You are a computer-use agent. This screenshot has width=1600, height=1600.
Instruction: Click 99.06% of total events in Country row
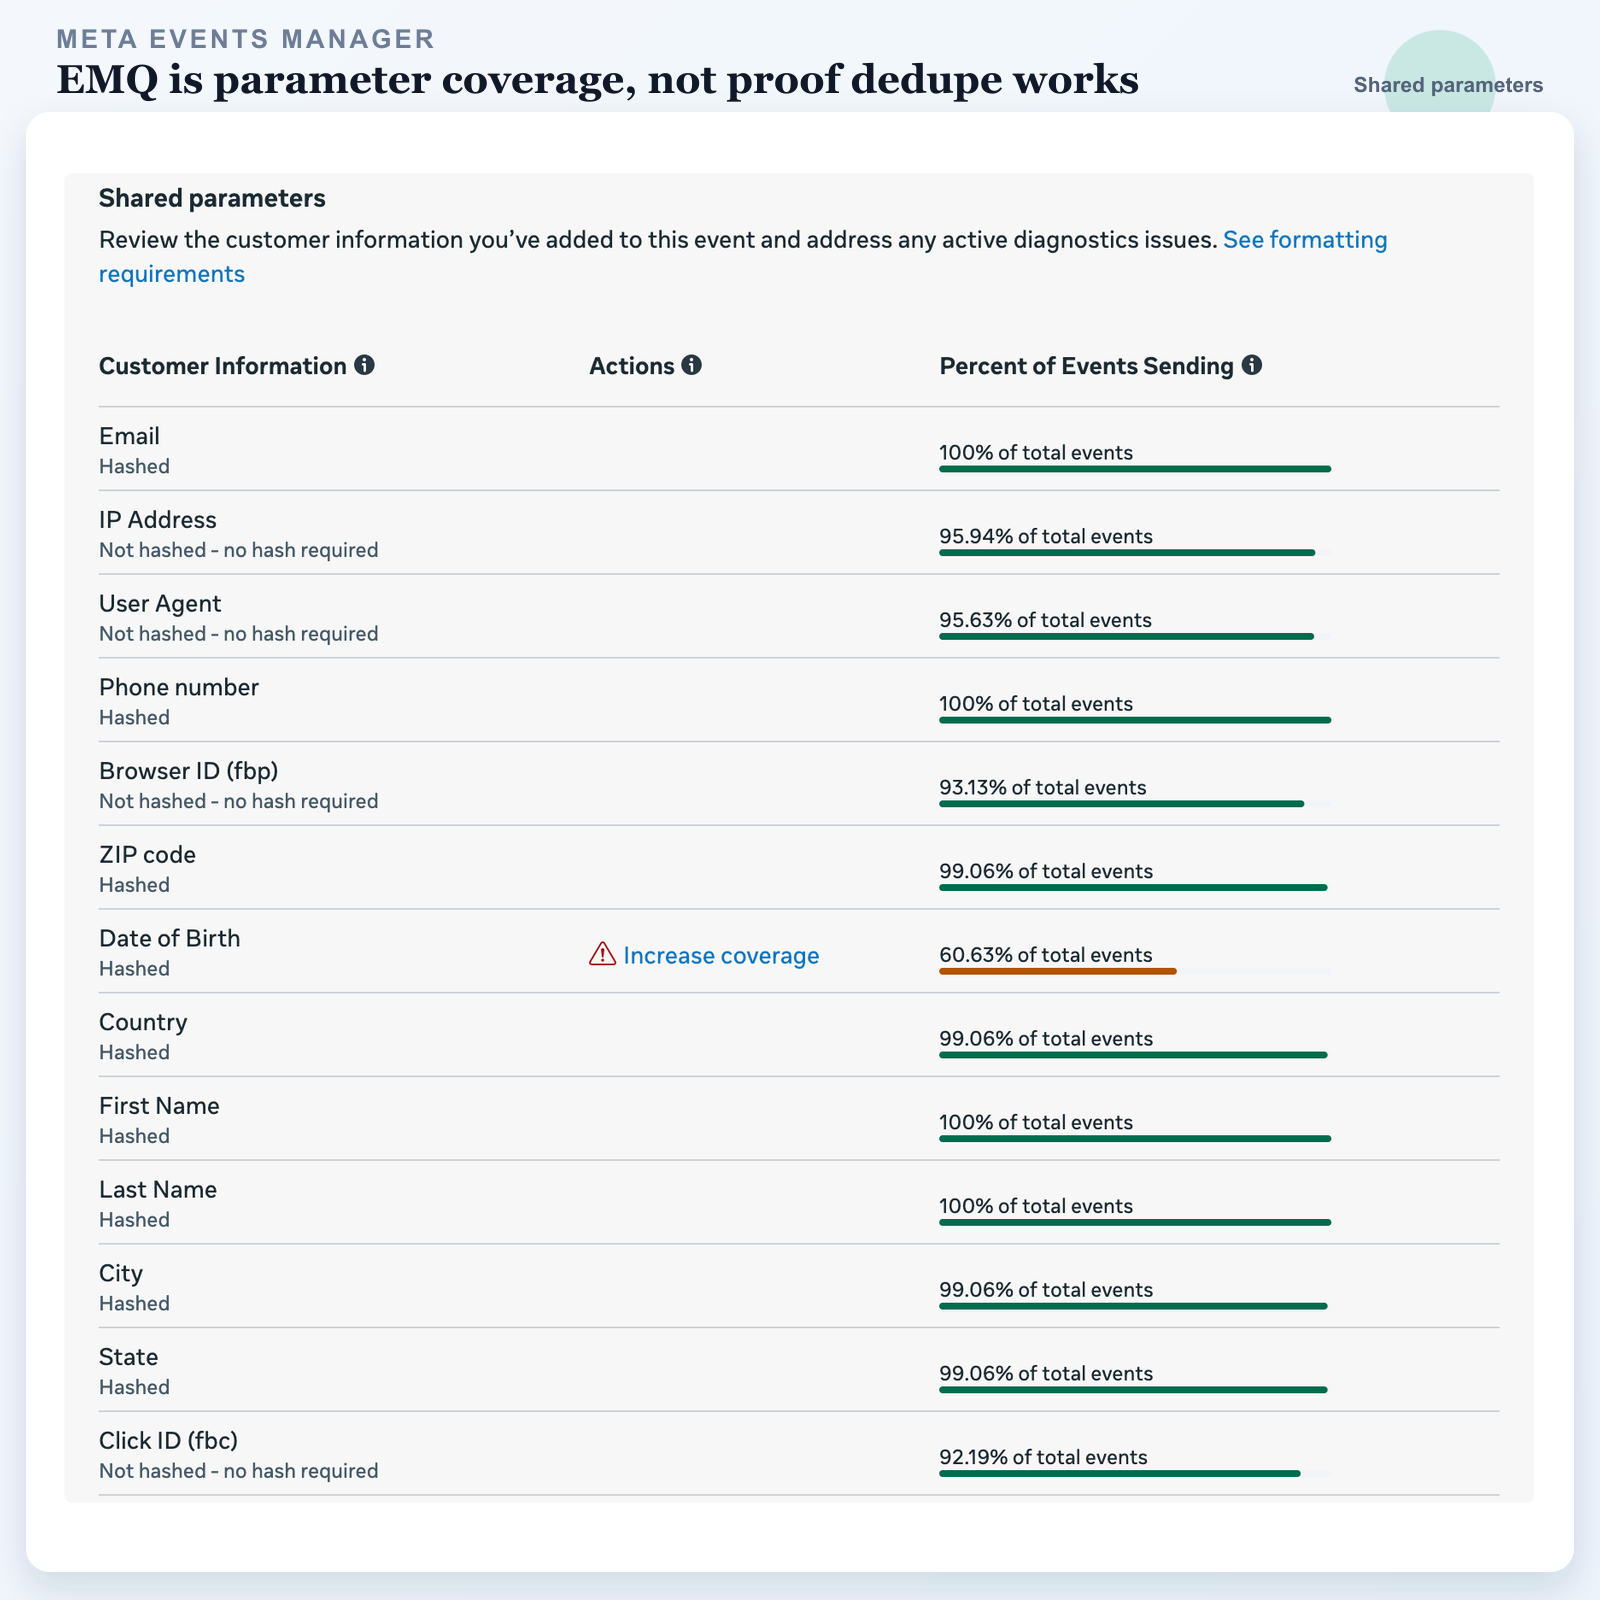pos(1046,1039)
